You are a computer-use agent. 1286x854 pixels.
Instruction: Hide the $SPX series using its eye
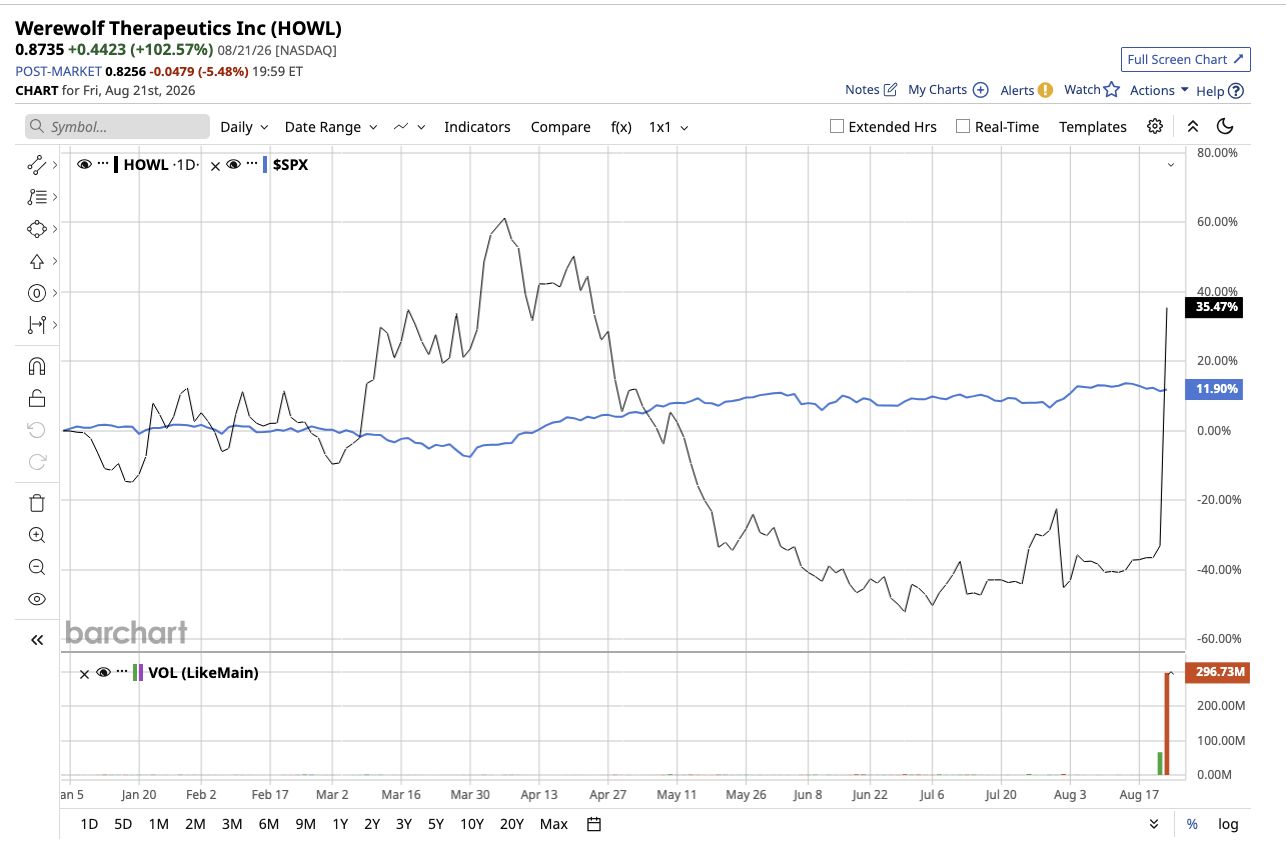[x=233, y=165]
